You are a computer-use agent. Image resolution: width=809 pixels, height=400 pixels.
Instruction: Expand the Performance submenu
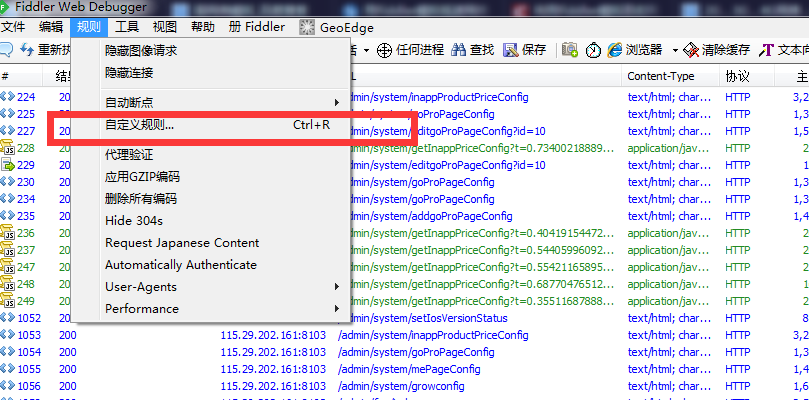[x=211, y=309]
